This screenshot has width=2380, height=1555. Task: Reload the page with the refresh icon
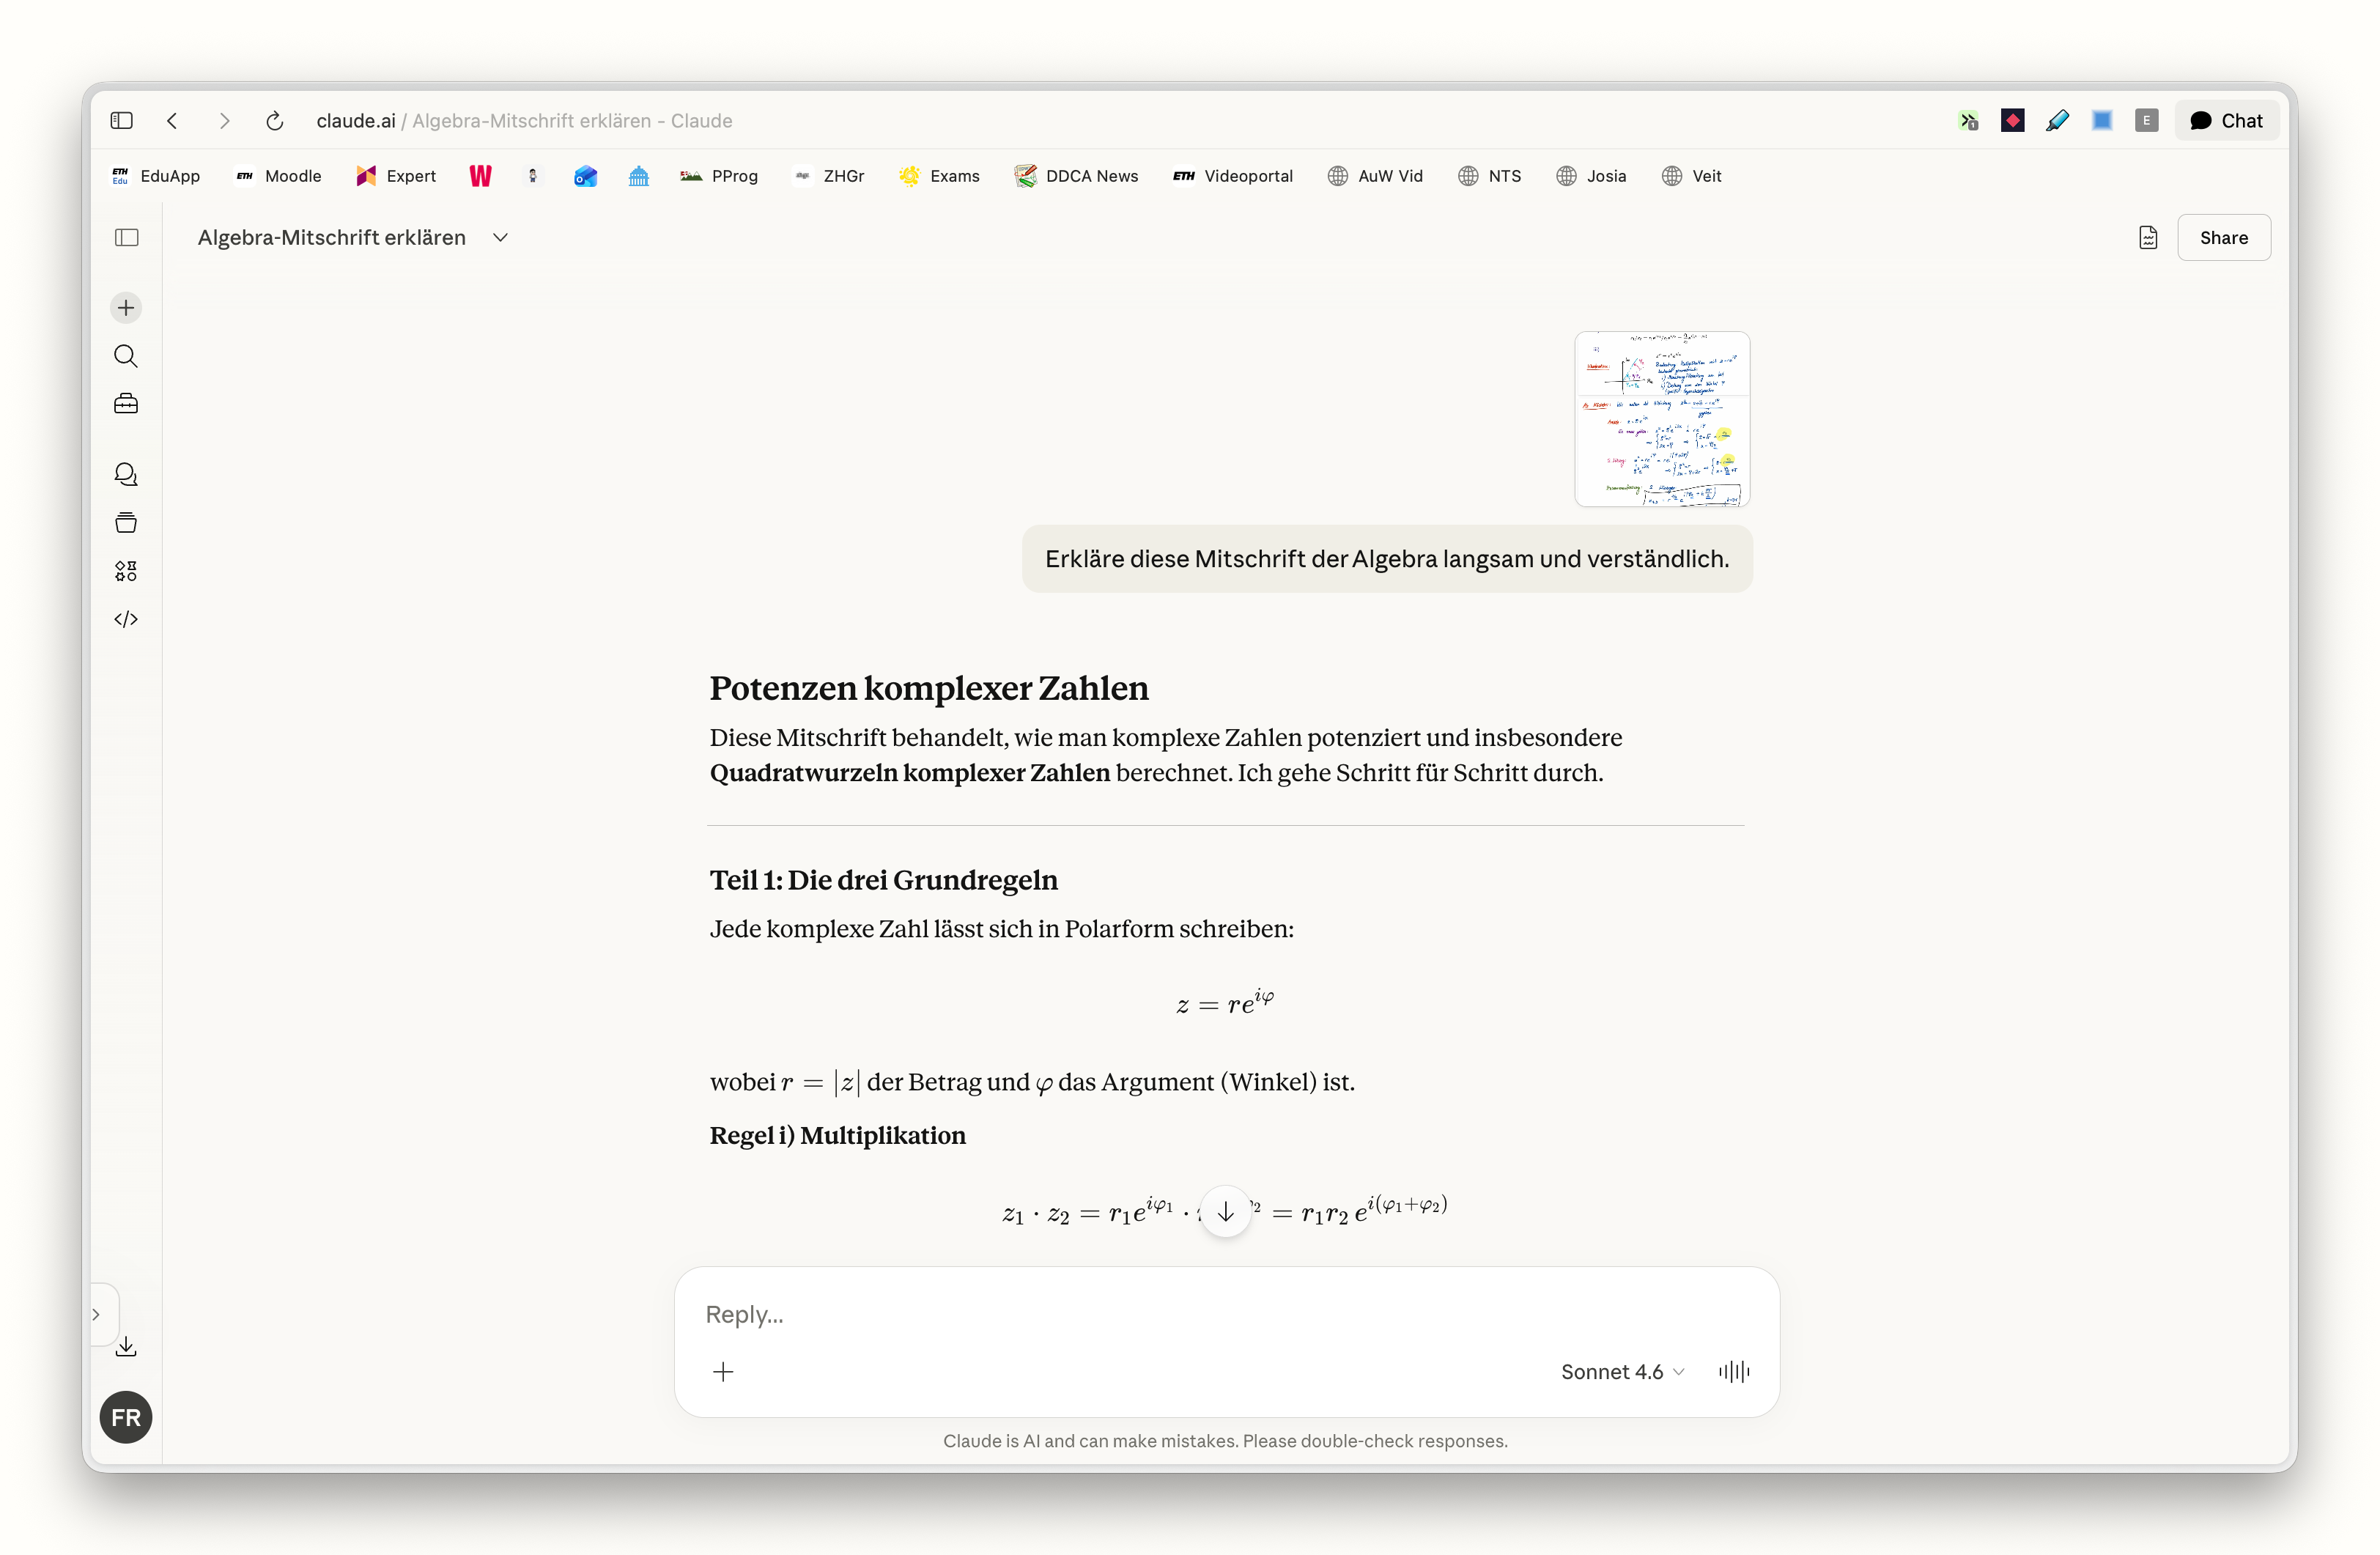(275, 121)
